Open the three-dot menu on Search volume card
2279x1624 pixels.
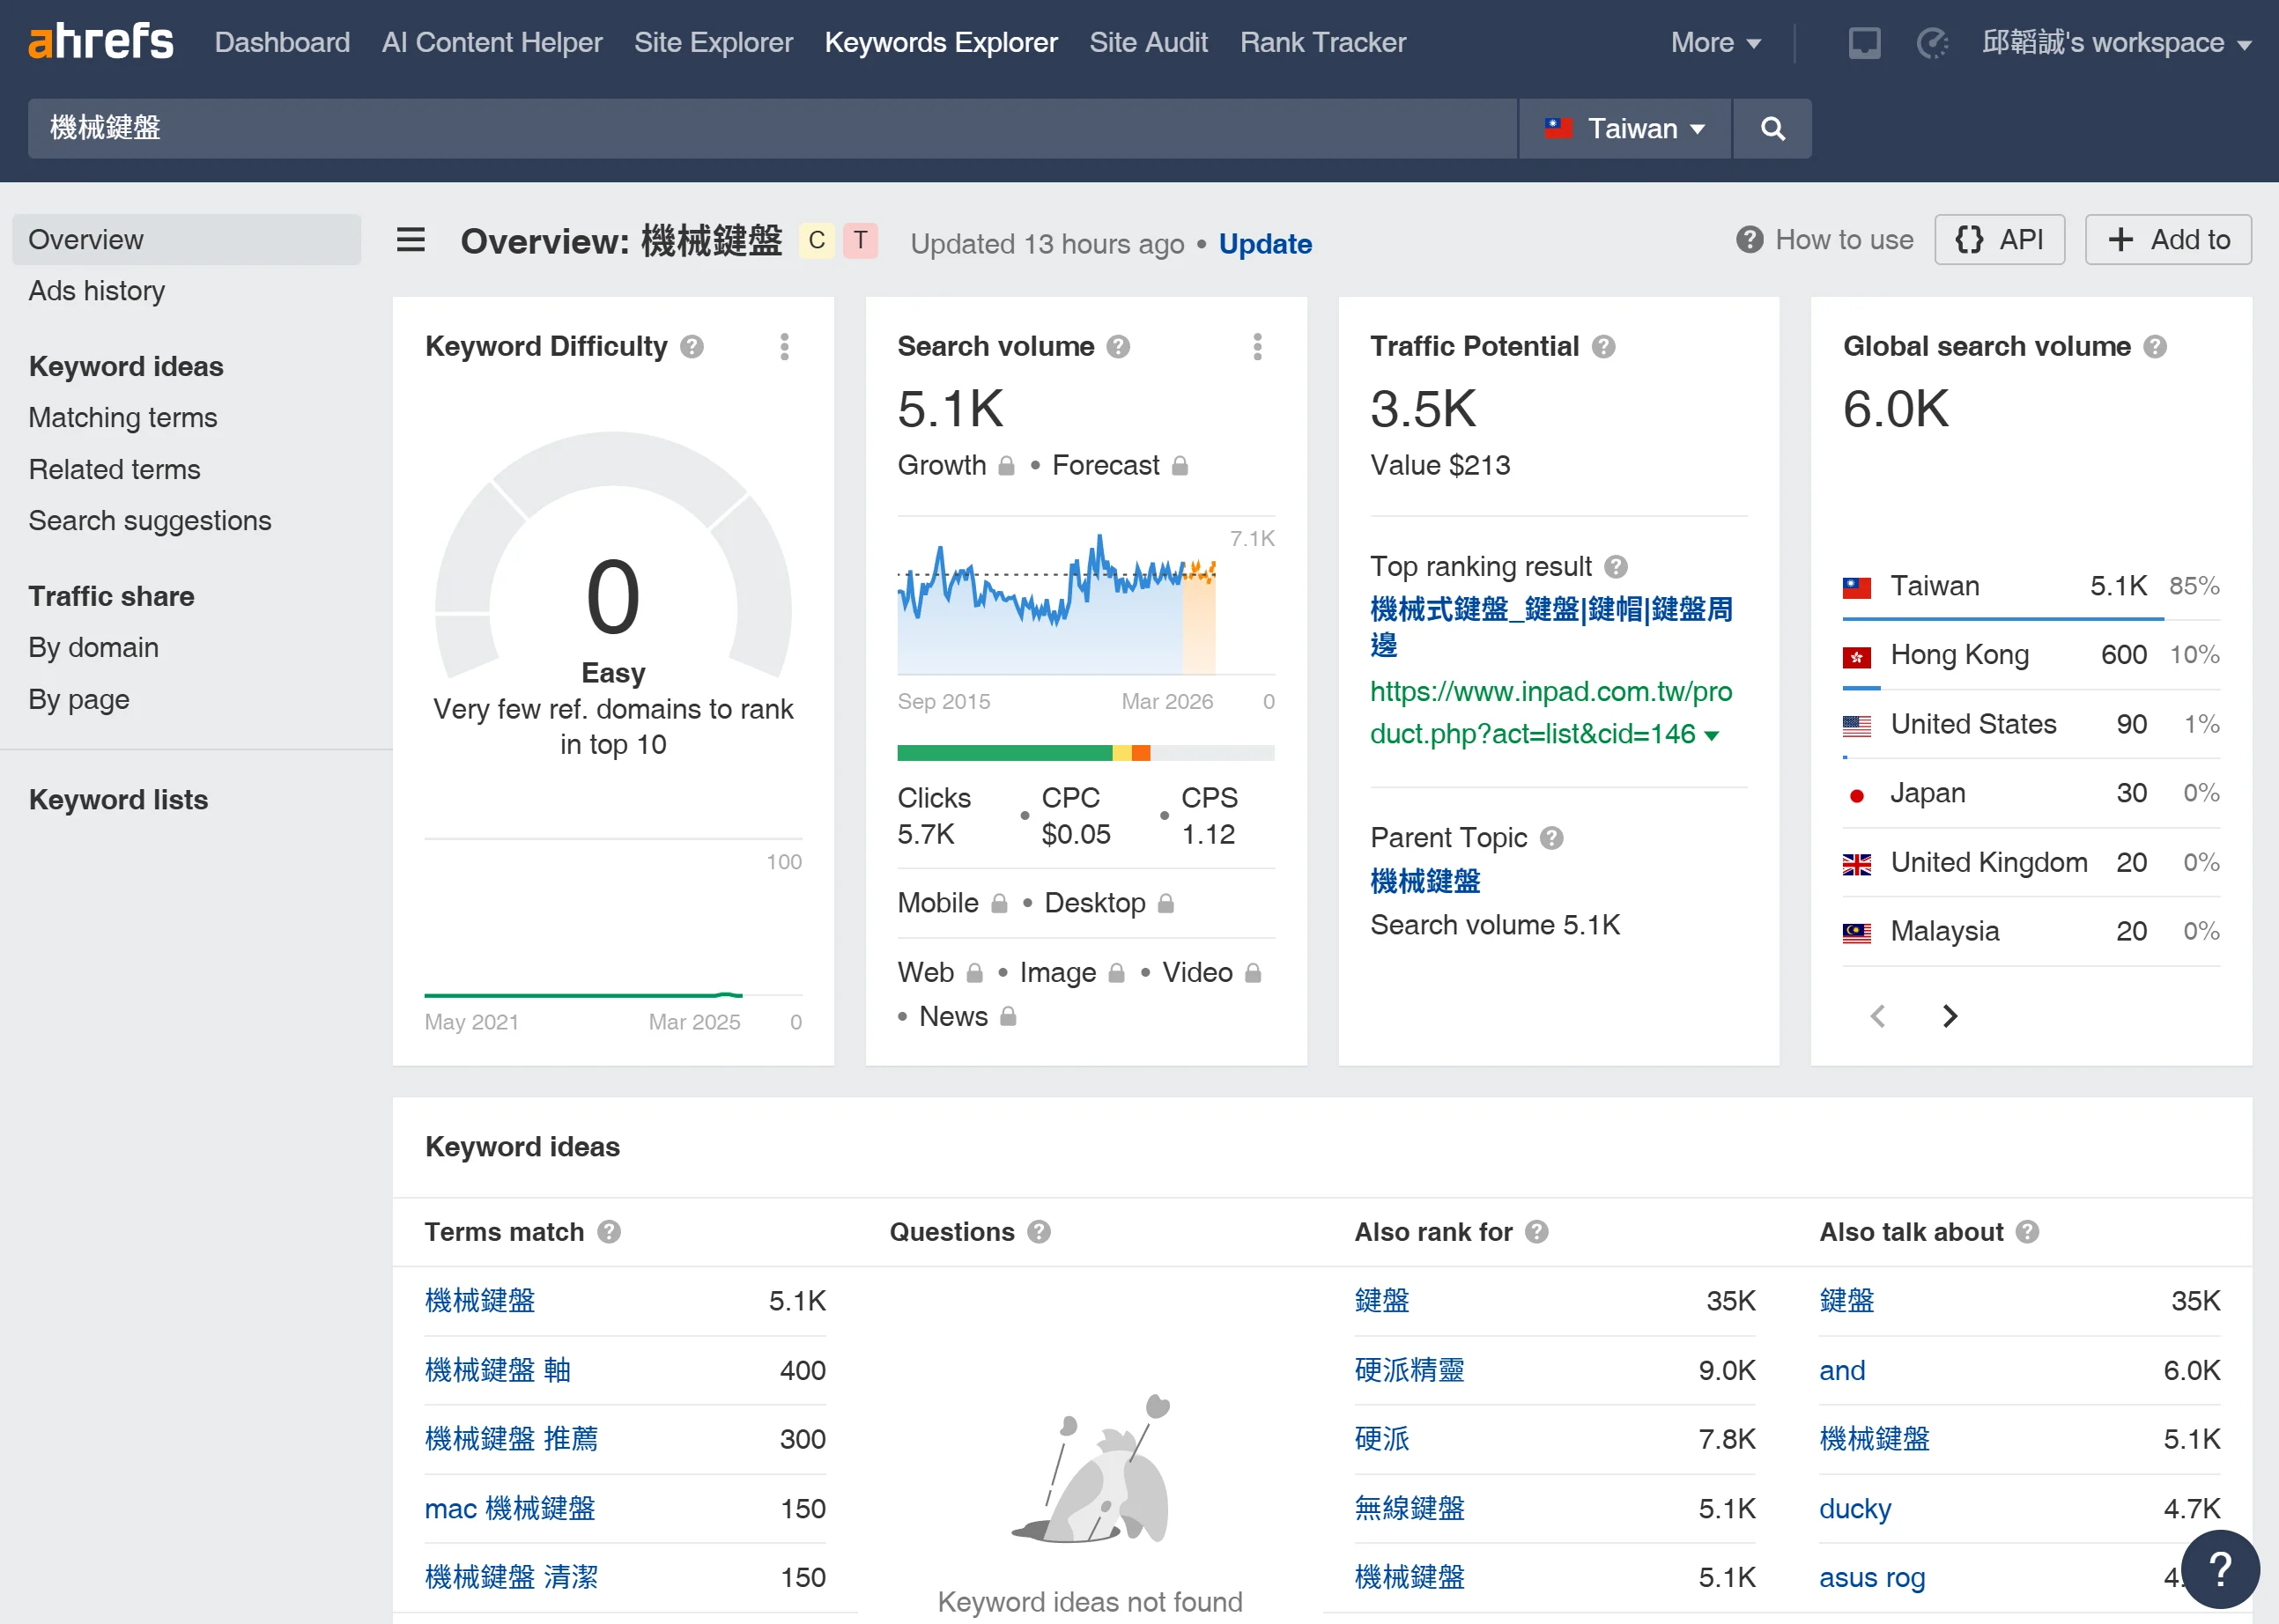point(1258,346)
